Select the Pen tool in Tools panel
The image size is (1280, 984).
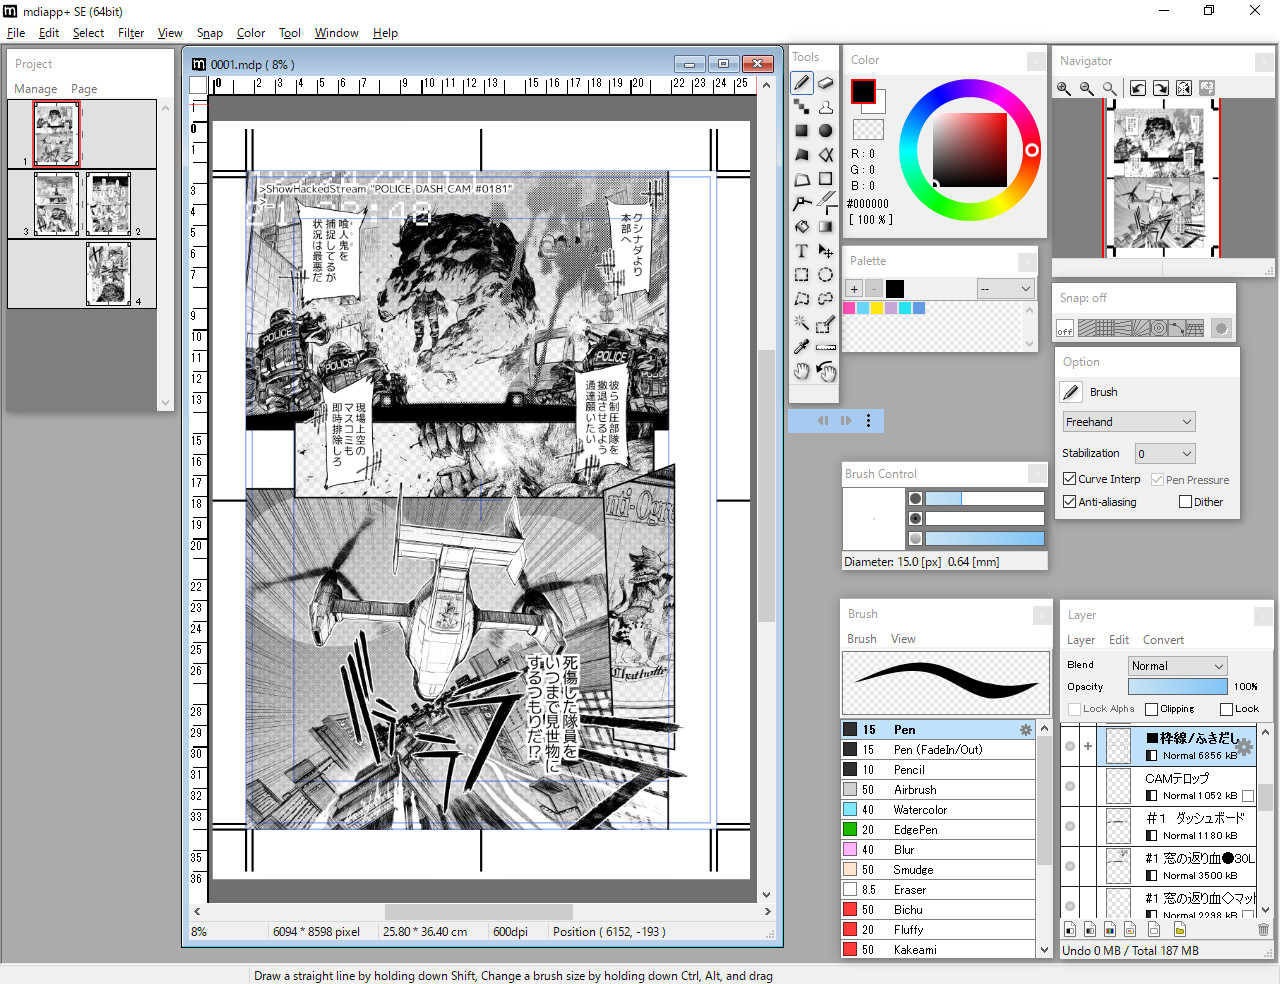pyautogui.click(x=801, y=83)
